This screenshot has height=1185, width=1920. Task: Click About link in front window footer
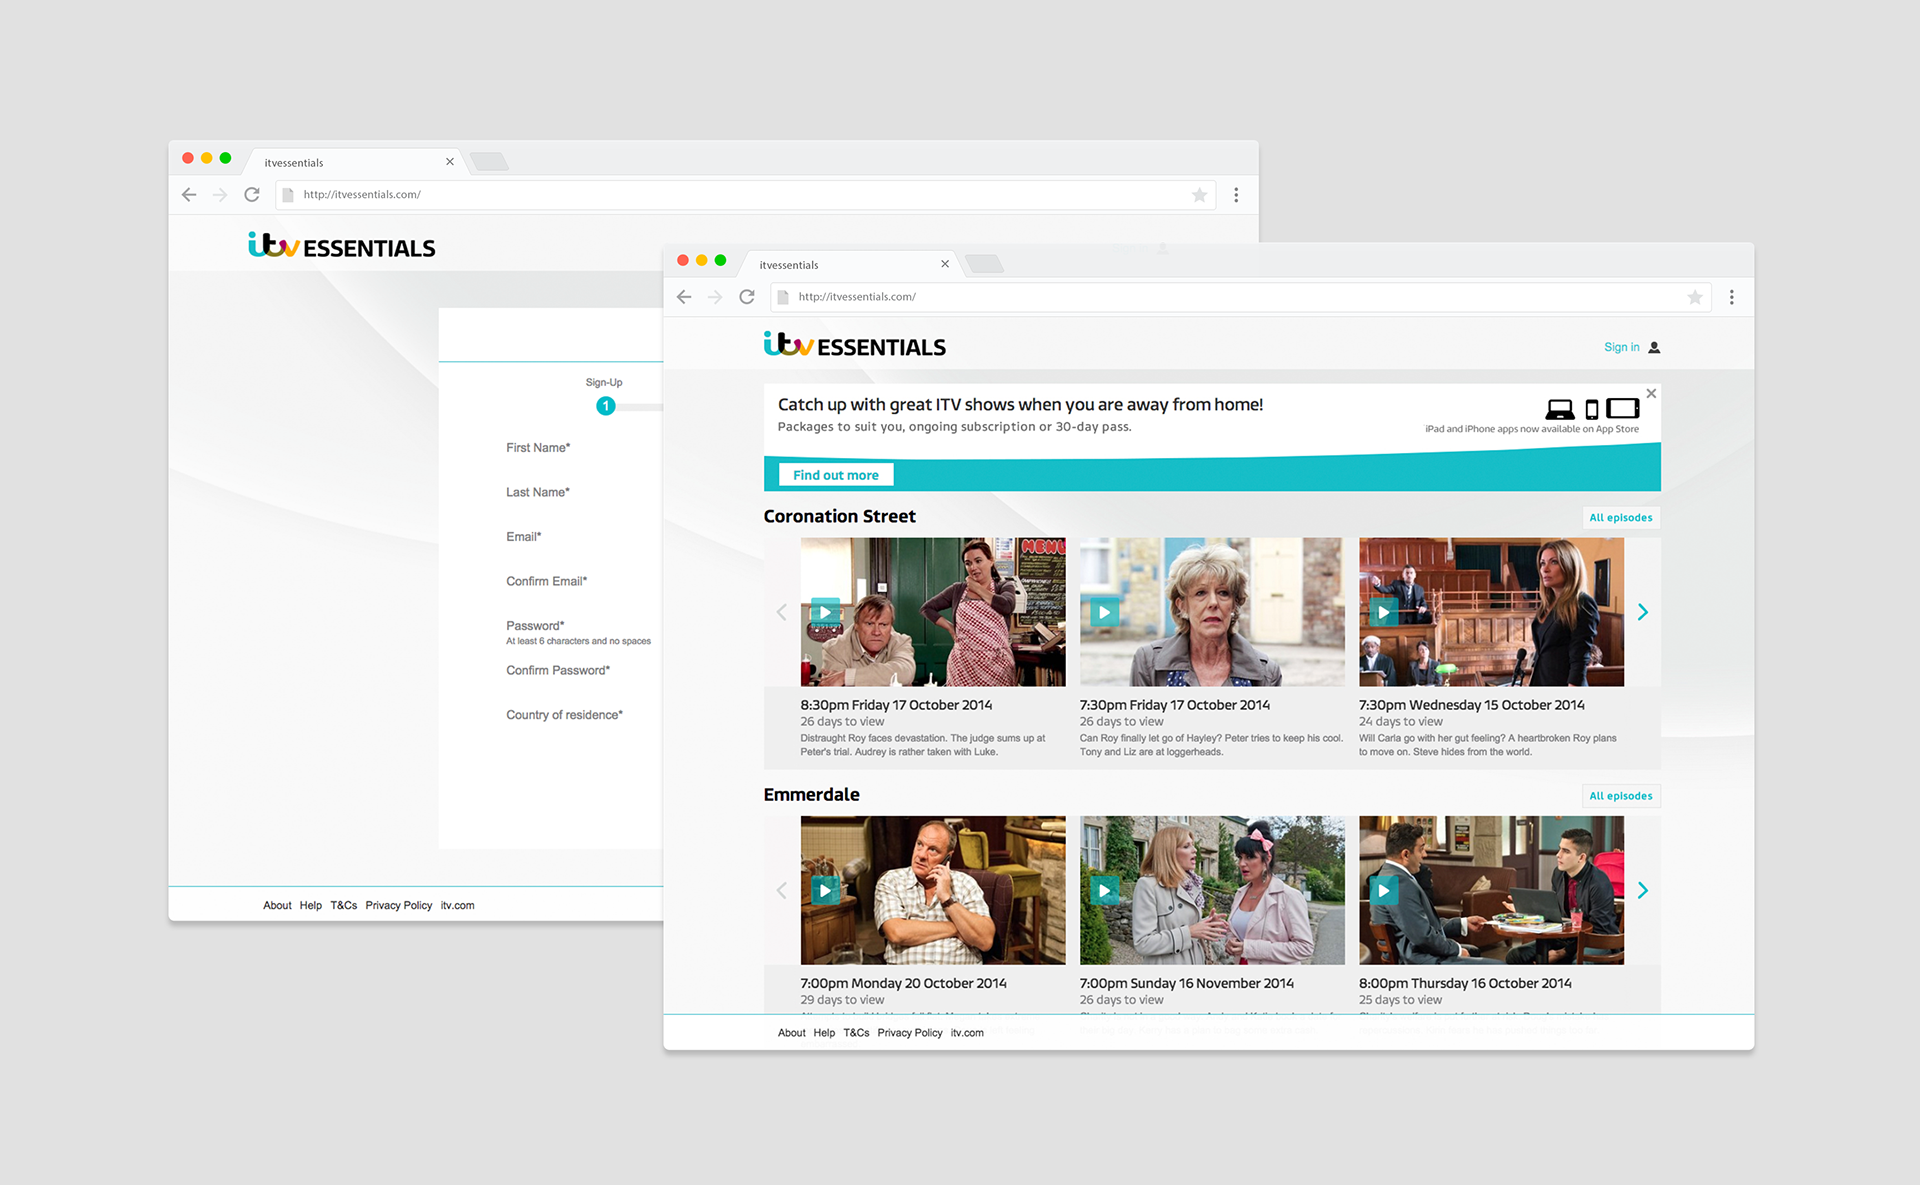pyautogui.click(x=791, y=1033)
